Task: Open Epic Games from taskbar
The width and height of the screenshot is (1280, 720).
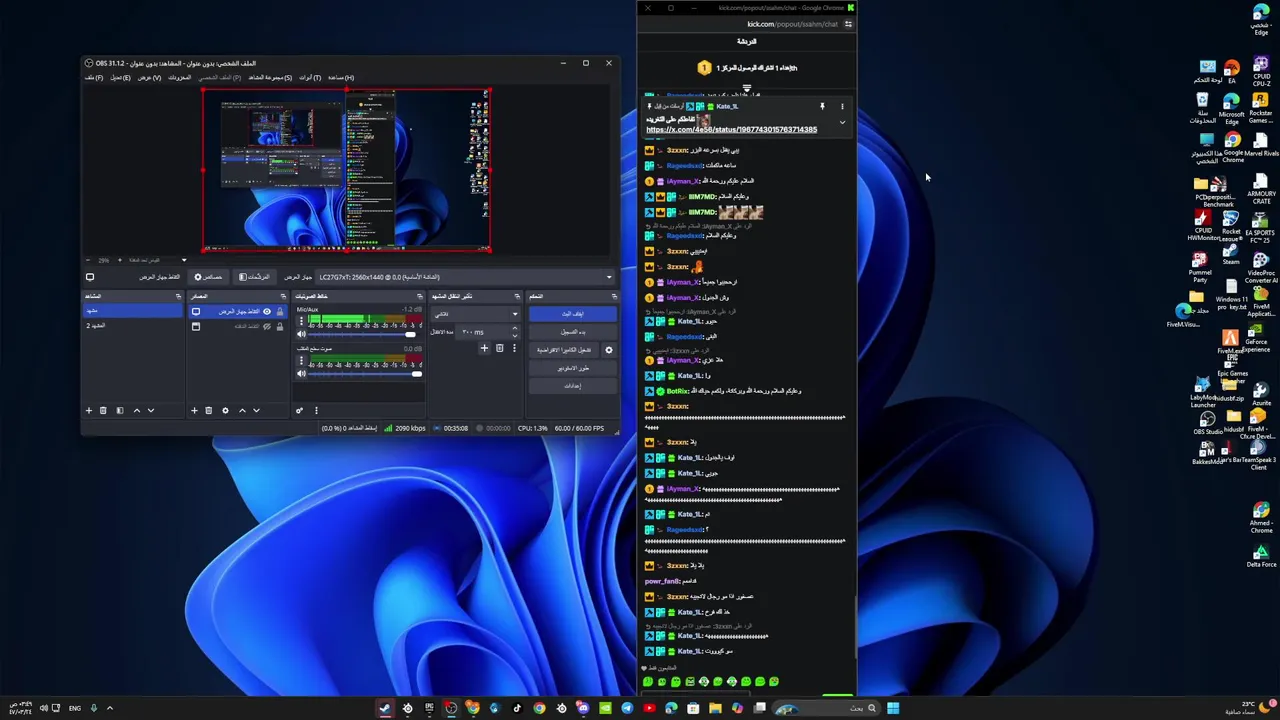Action: (x=429, y=708)
